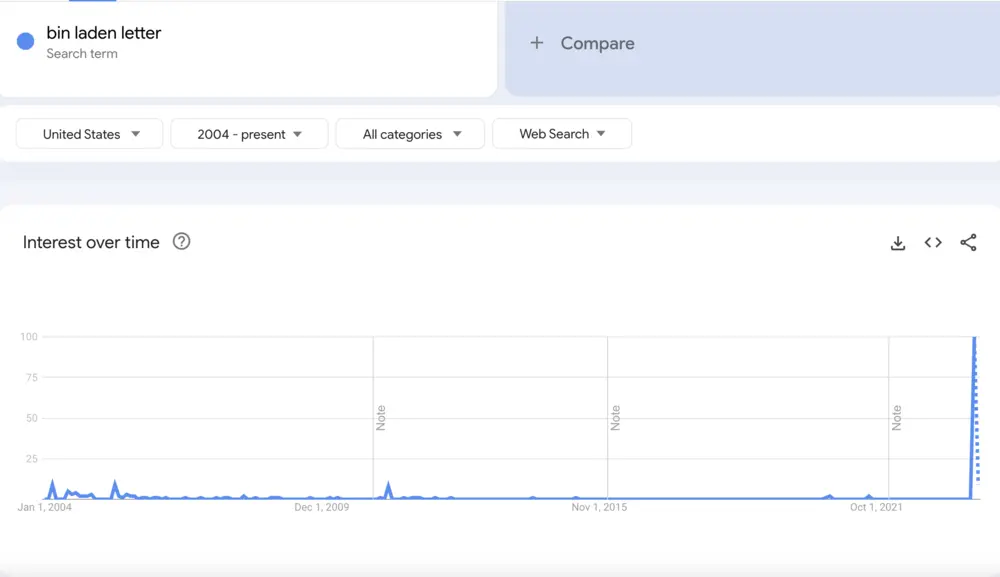Click the Search term subtitle text

[82, 54]
